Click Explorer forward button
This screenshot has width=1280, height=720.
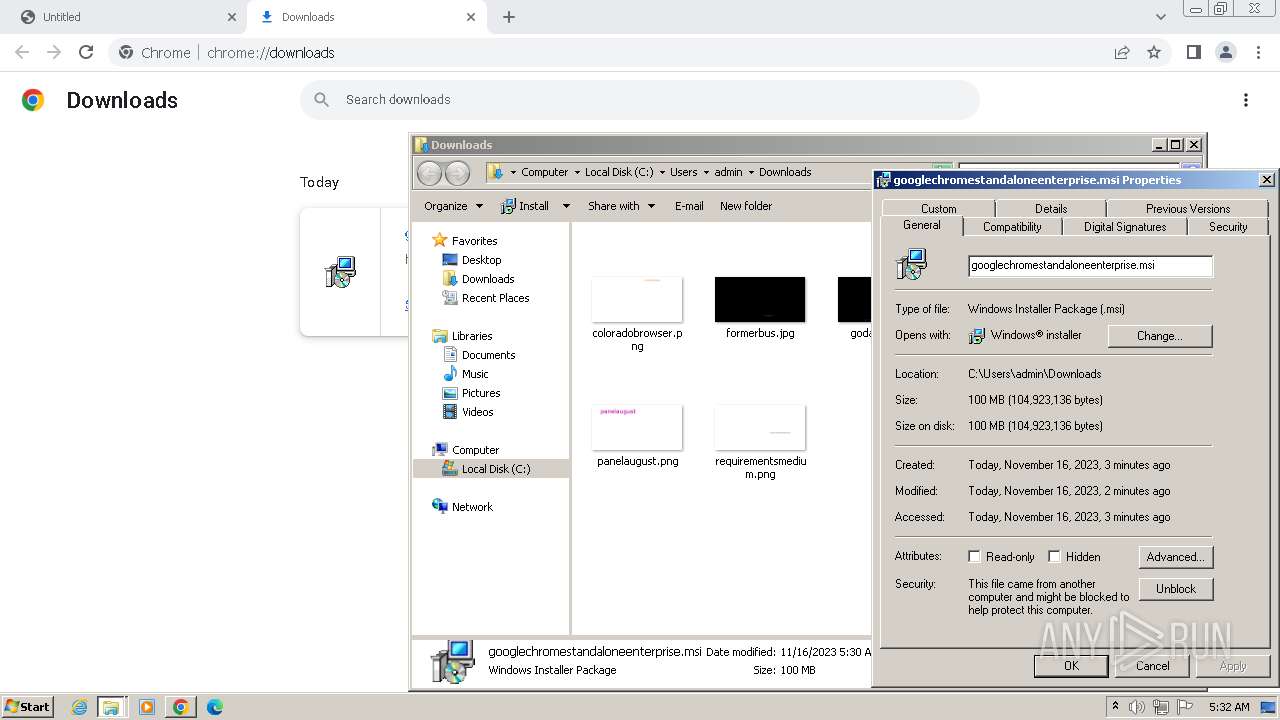pyautogui.click(x=457, y=173)
